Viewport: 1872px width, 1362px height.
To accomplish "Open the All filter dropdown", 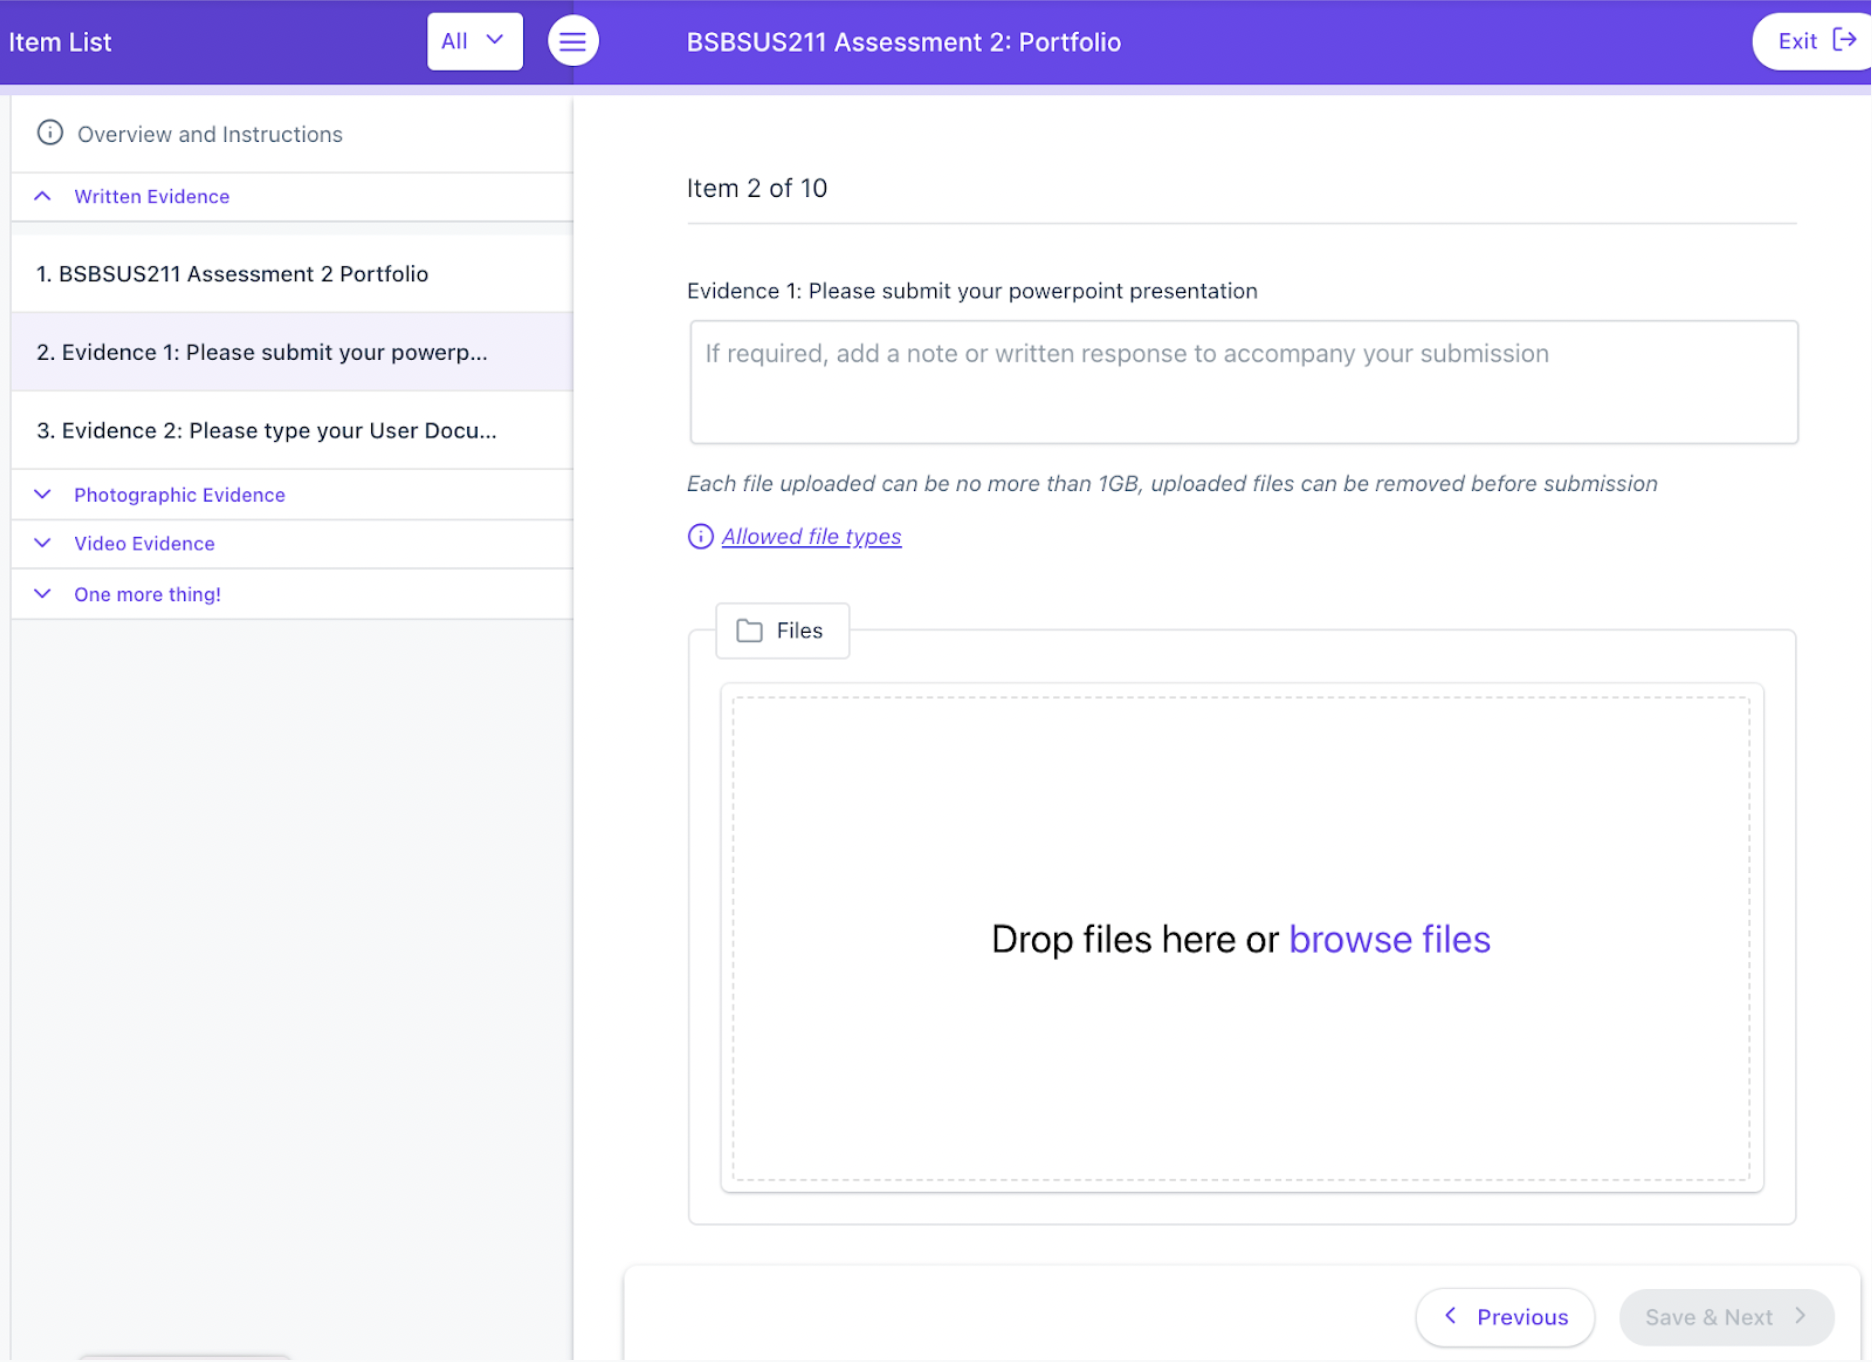I will point(475,41).
